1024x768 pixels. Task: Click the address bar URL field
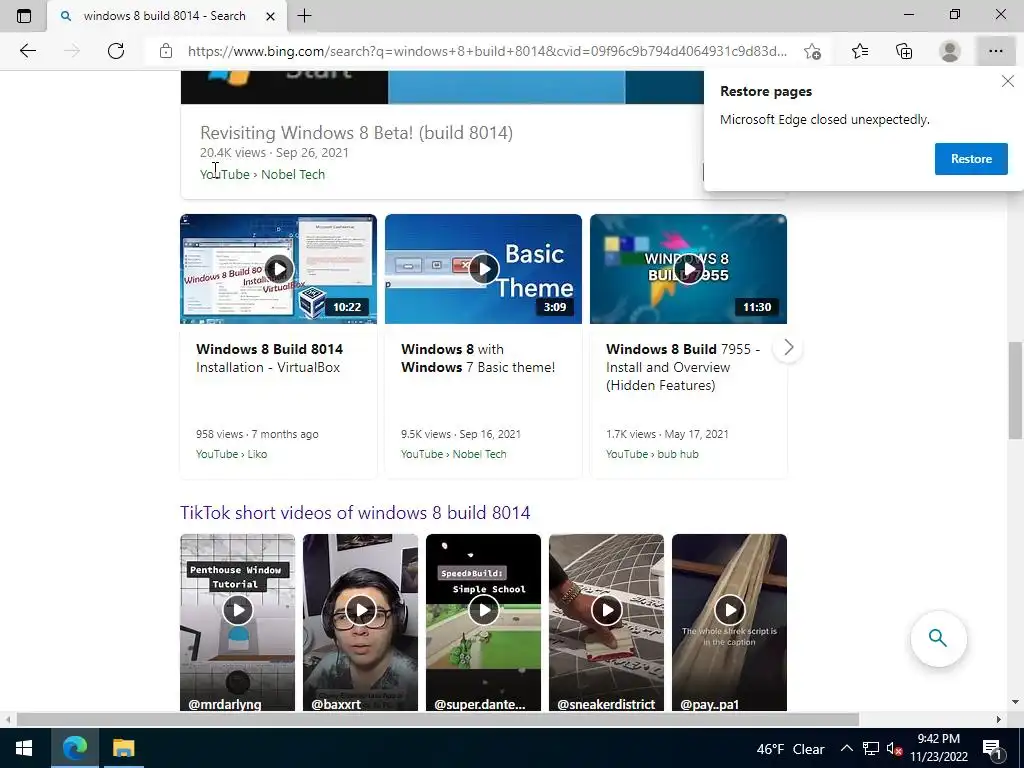point(487,51)
